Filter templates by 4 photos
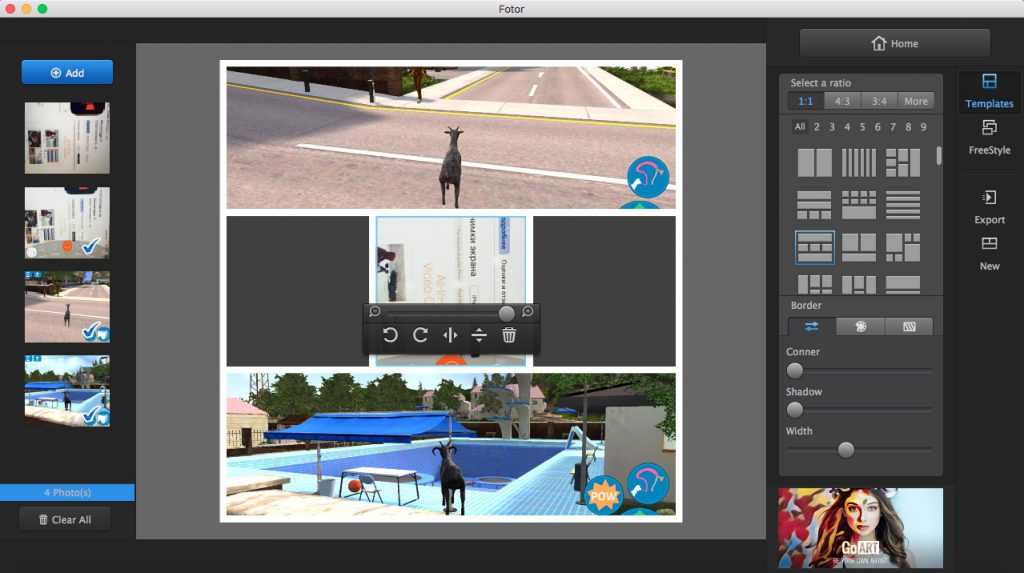 (847, 127)
